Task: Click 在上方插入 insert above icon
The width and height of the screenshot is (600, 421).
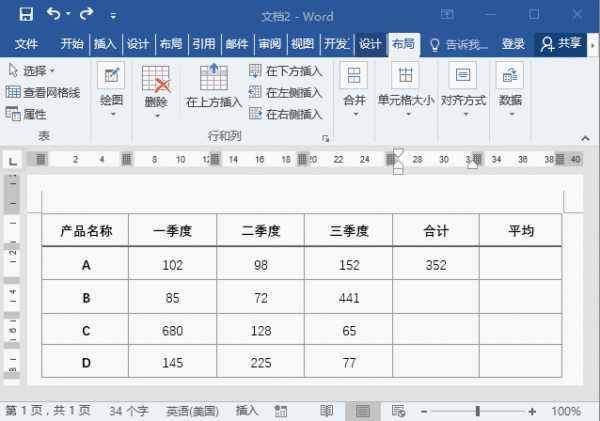Action: coord(214,77)
